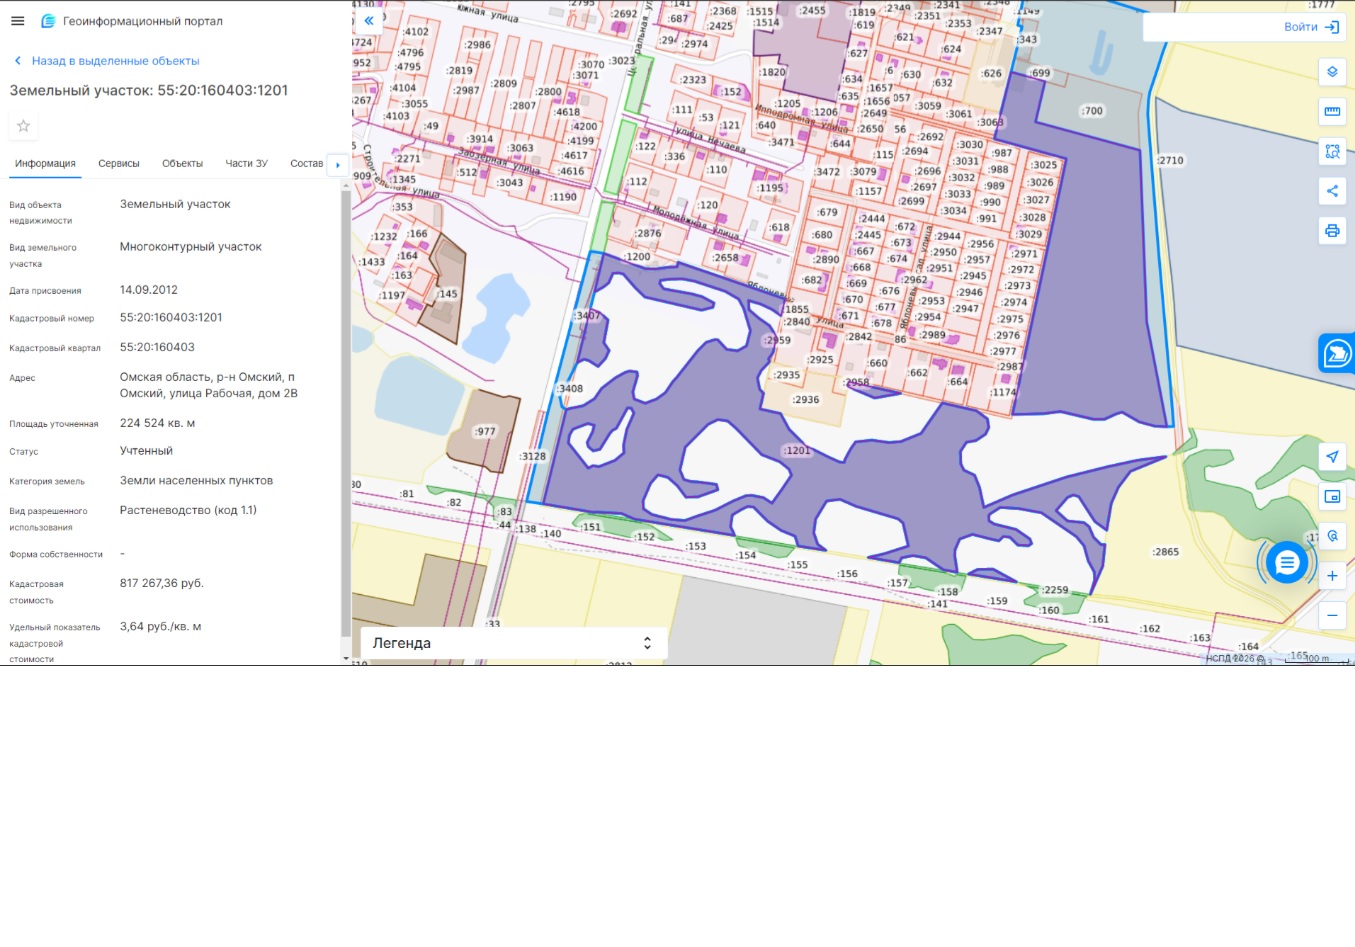Print the map
This screenshot has height=947, width=1355.
coord(1332,231)
